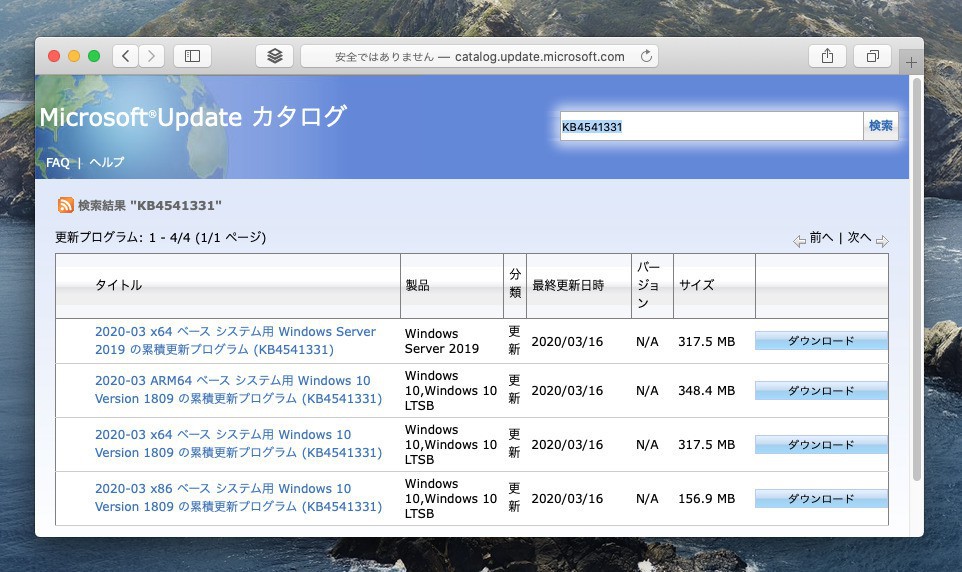This screenshot has width=962, height=572.
Task: Download the Windows Server 2019 update
Action: click(x=821, y=341)
